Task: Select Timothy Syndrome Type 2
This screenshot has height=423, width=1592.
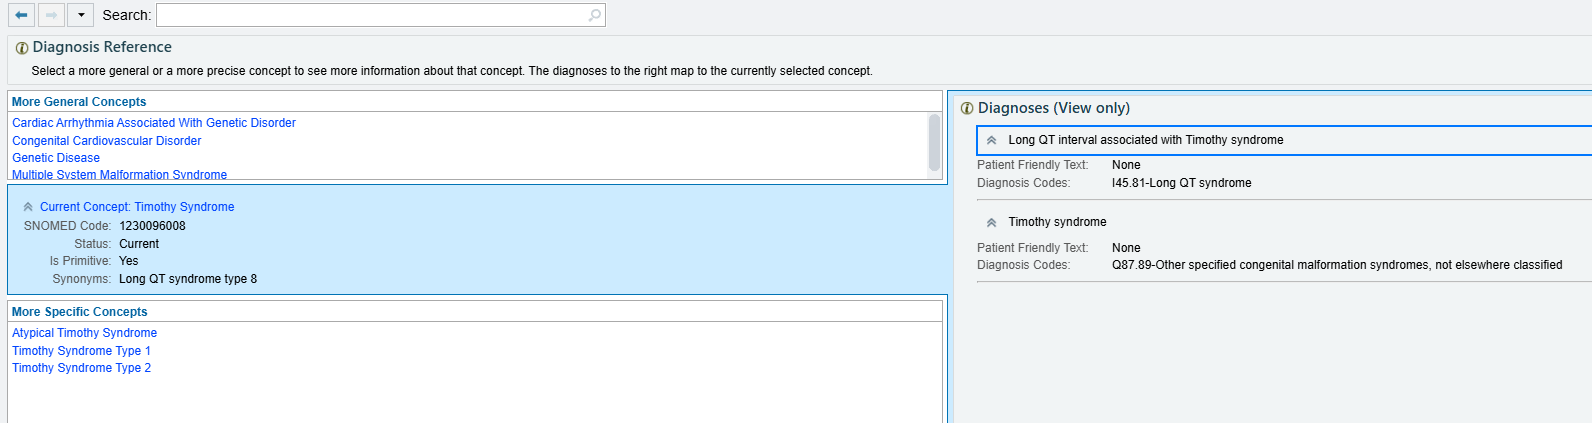Action: click(x=81, y=368)
